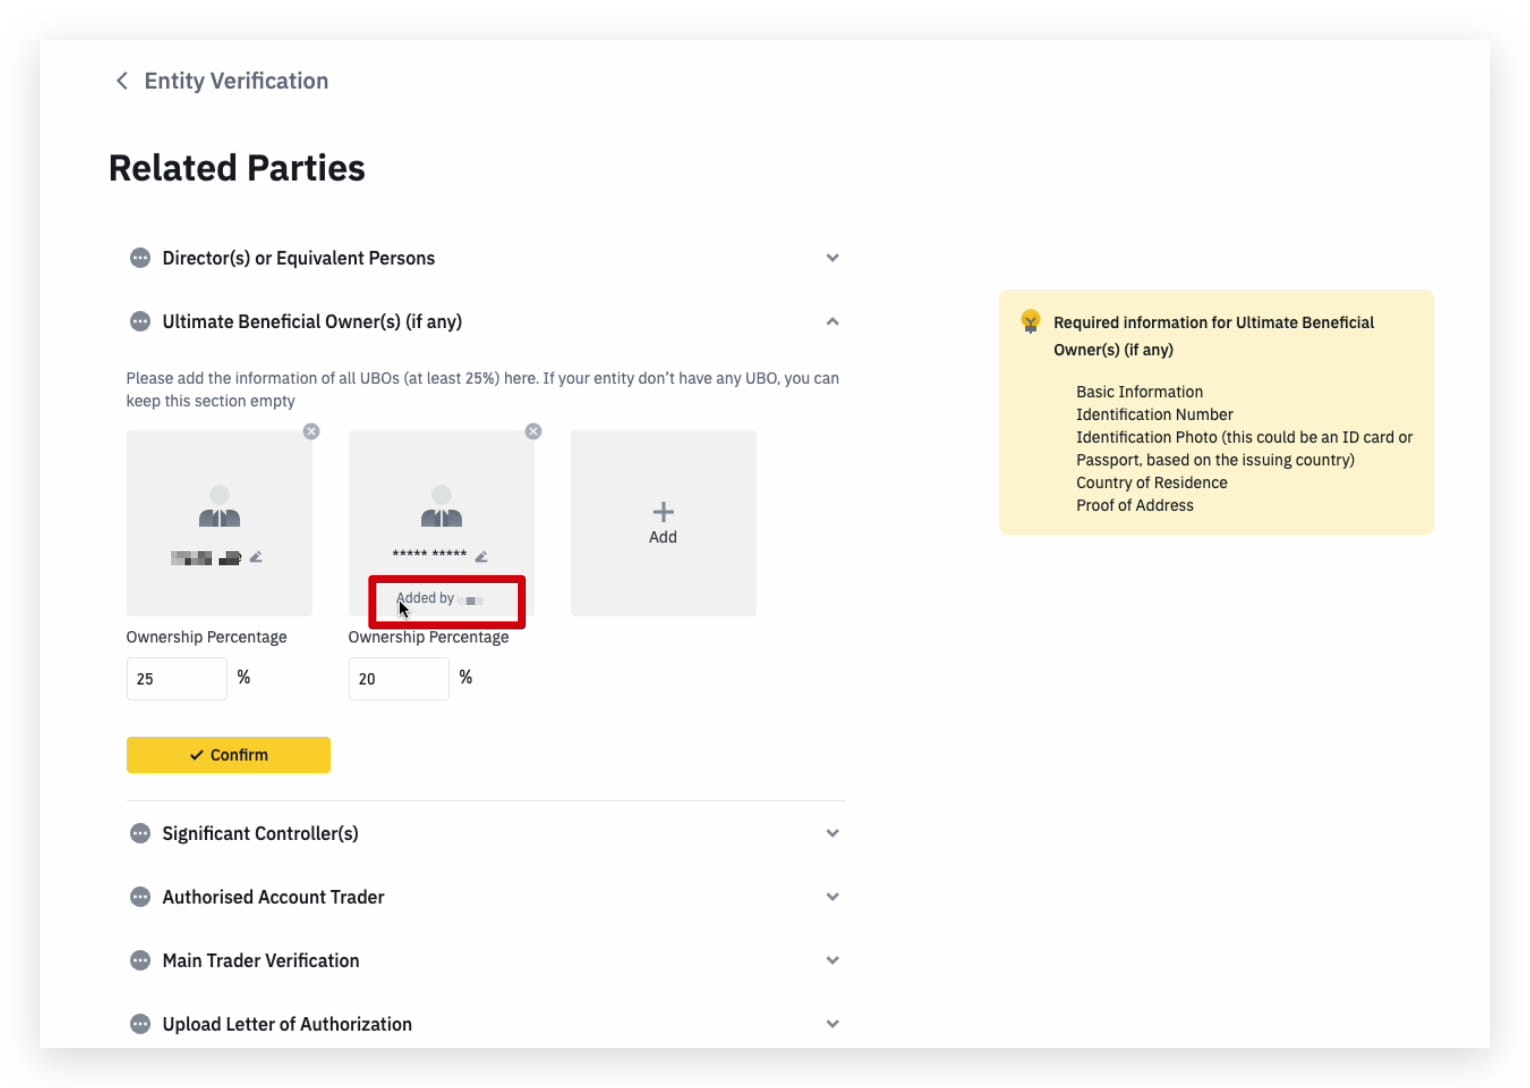Edit the masked second UBO name pencil
Viewport: 1530px width, 1088px height.
(481, 556)
